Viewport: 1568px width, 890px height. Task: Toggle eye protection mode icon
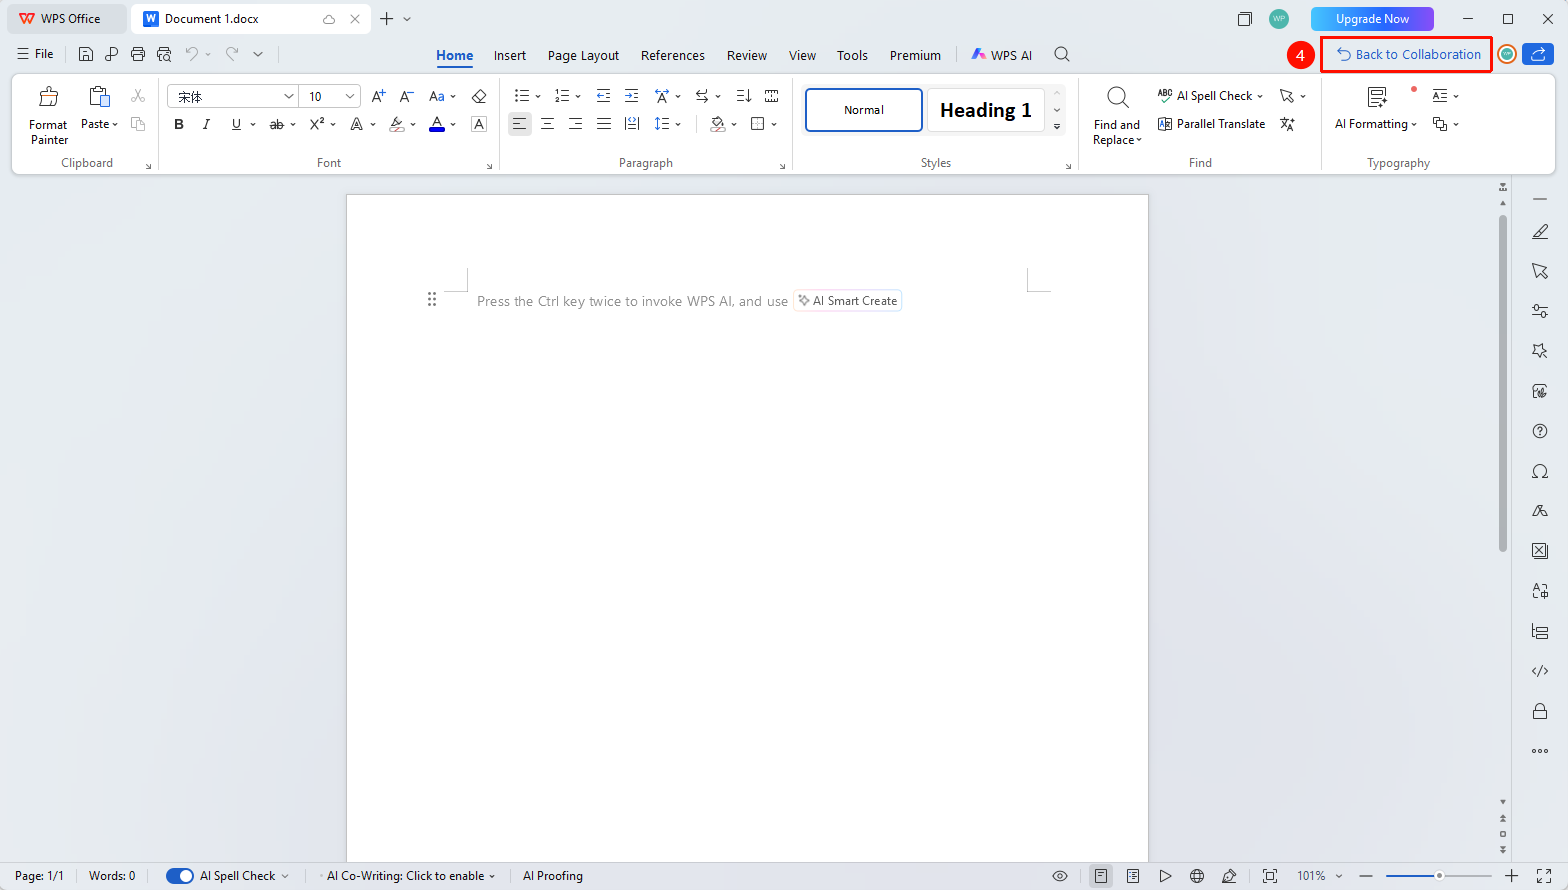(1060, 876)
